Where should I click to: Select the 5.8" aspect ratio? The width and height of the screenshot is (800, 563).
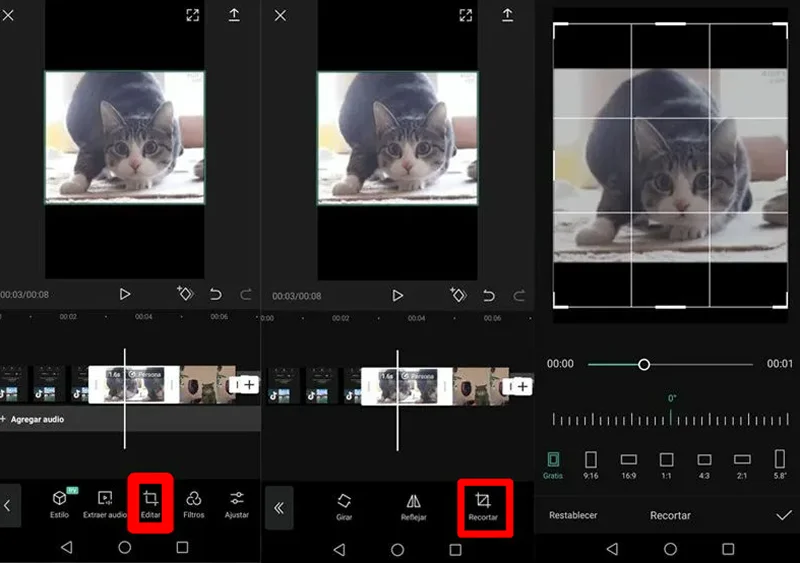pos(780,464)
